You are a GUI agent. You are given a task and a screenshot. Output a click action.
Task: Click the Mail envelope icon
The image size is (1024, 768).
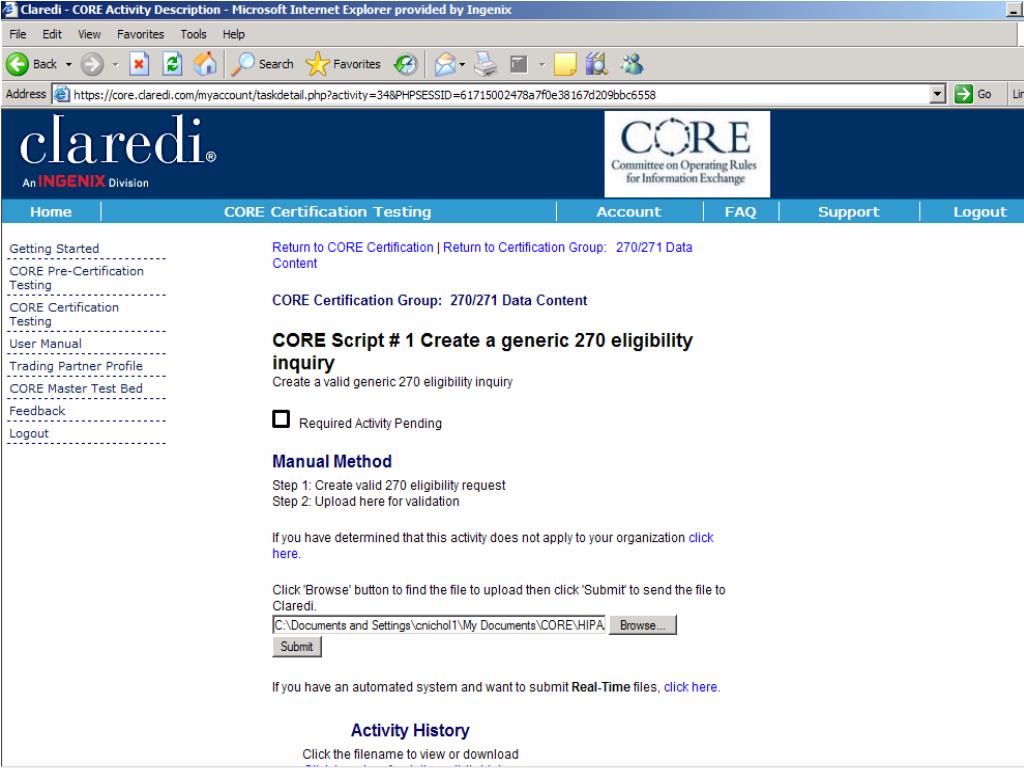click(445, 64)
